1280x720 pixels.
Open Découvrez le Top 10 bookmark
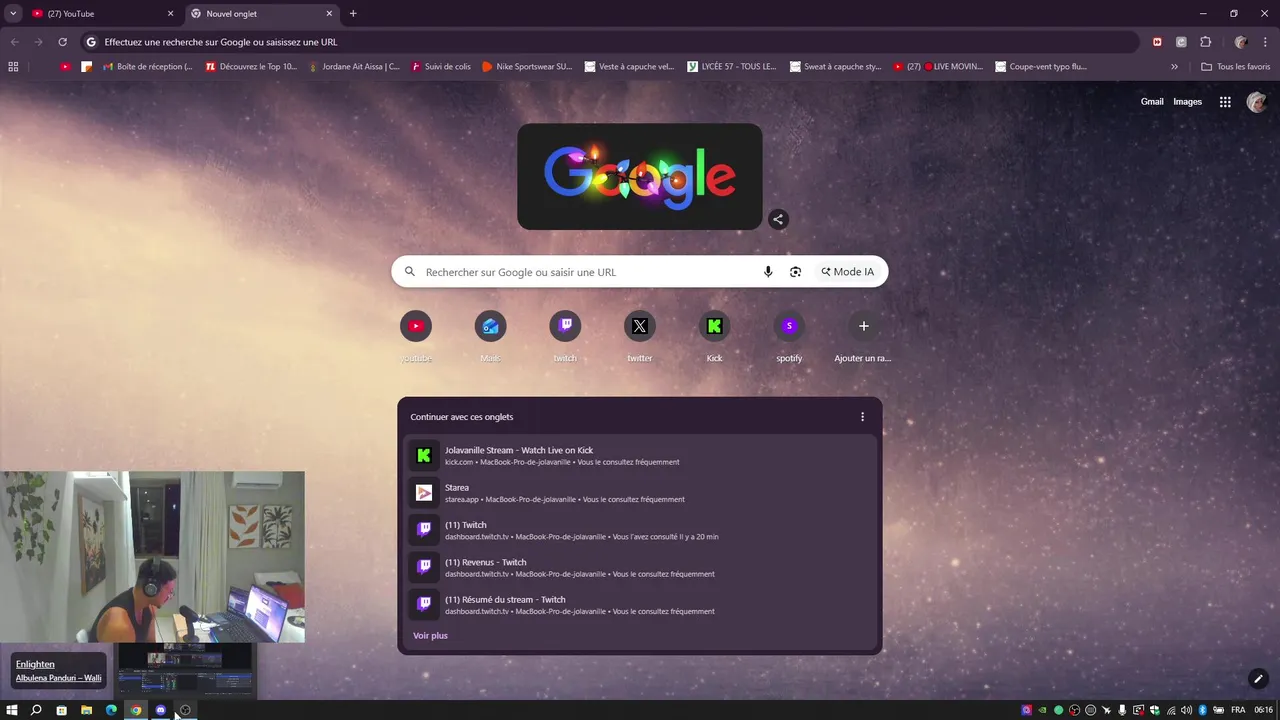point(251,67)
